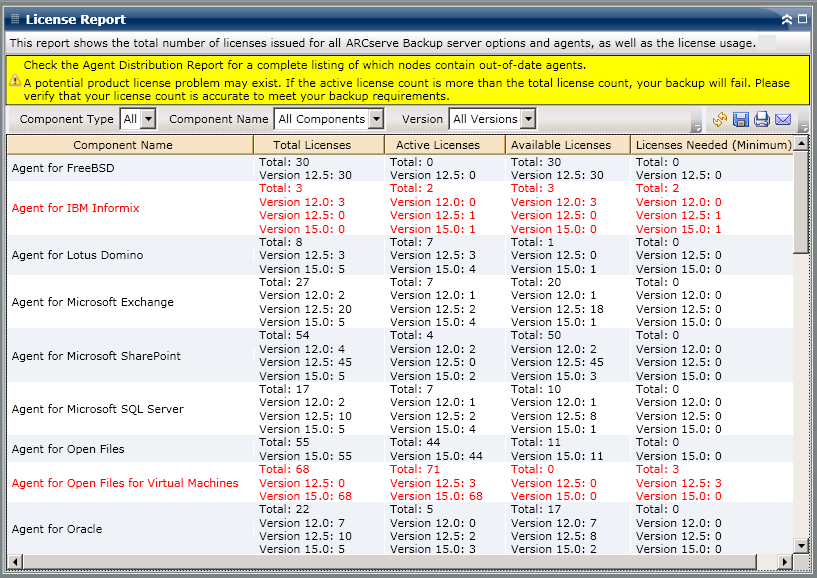The height and width of the screenshot is (578, 817).
Task: Click the yellow warning triangle icon
Action: 15,80
